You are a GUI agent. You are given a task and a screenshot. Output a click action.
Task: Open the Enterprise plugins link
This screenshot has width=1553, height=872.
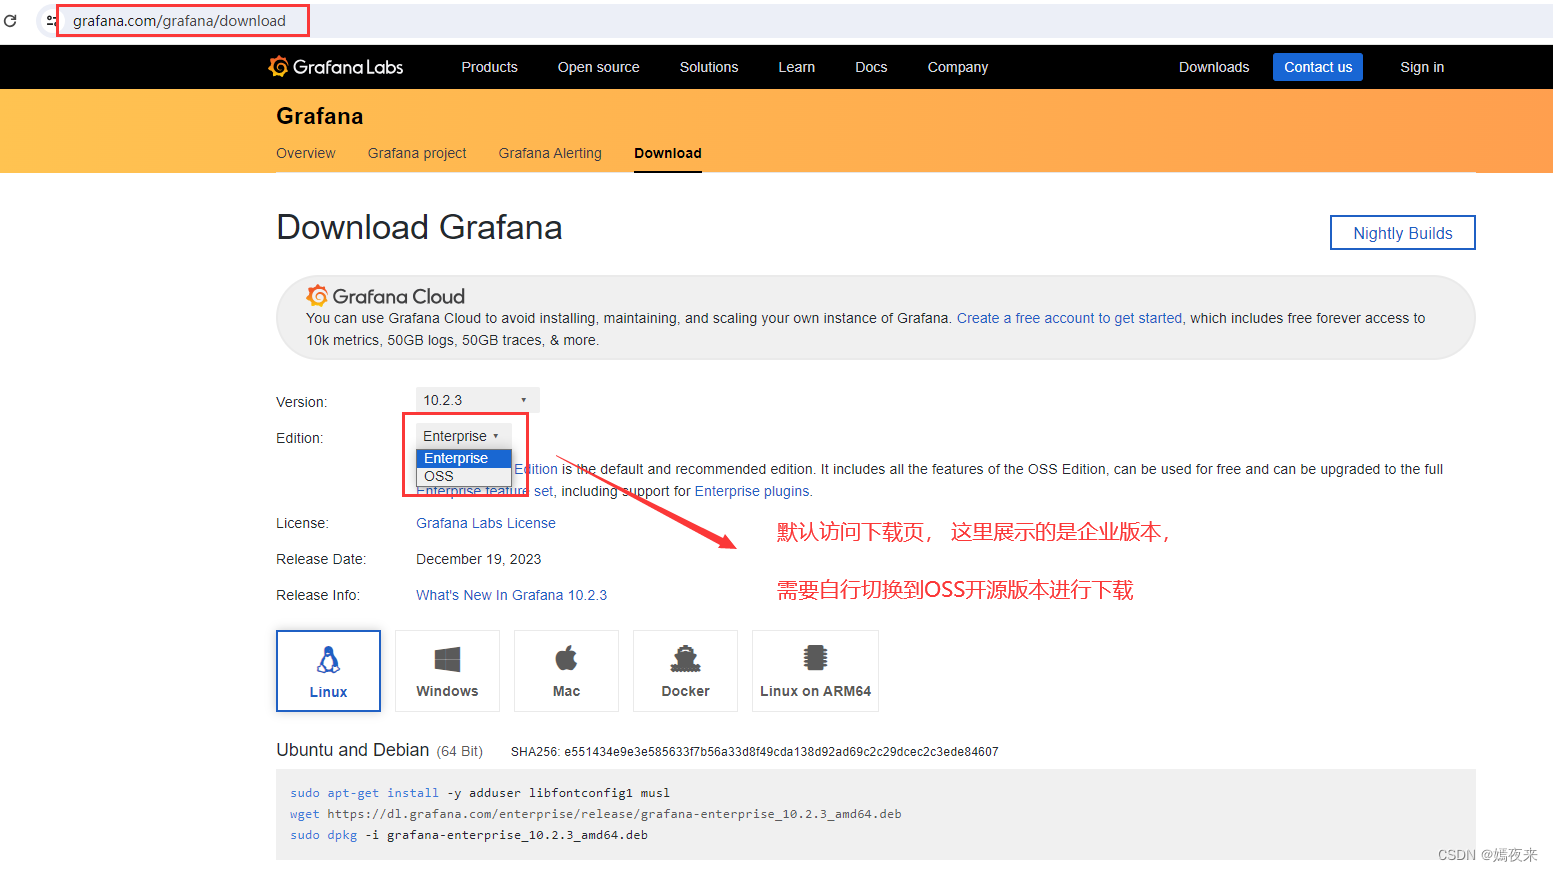753,491
